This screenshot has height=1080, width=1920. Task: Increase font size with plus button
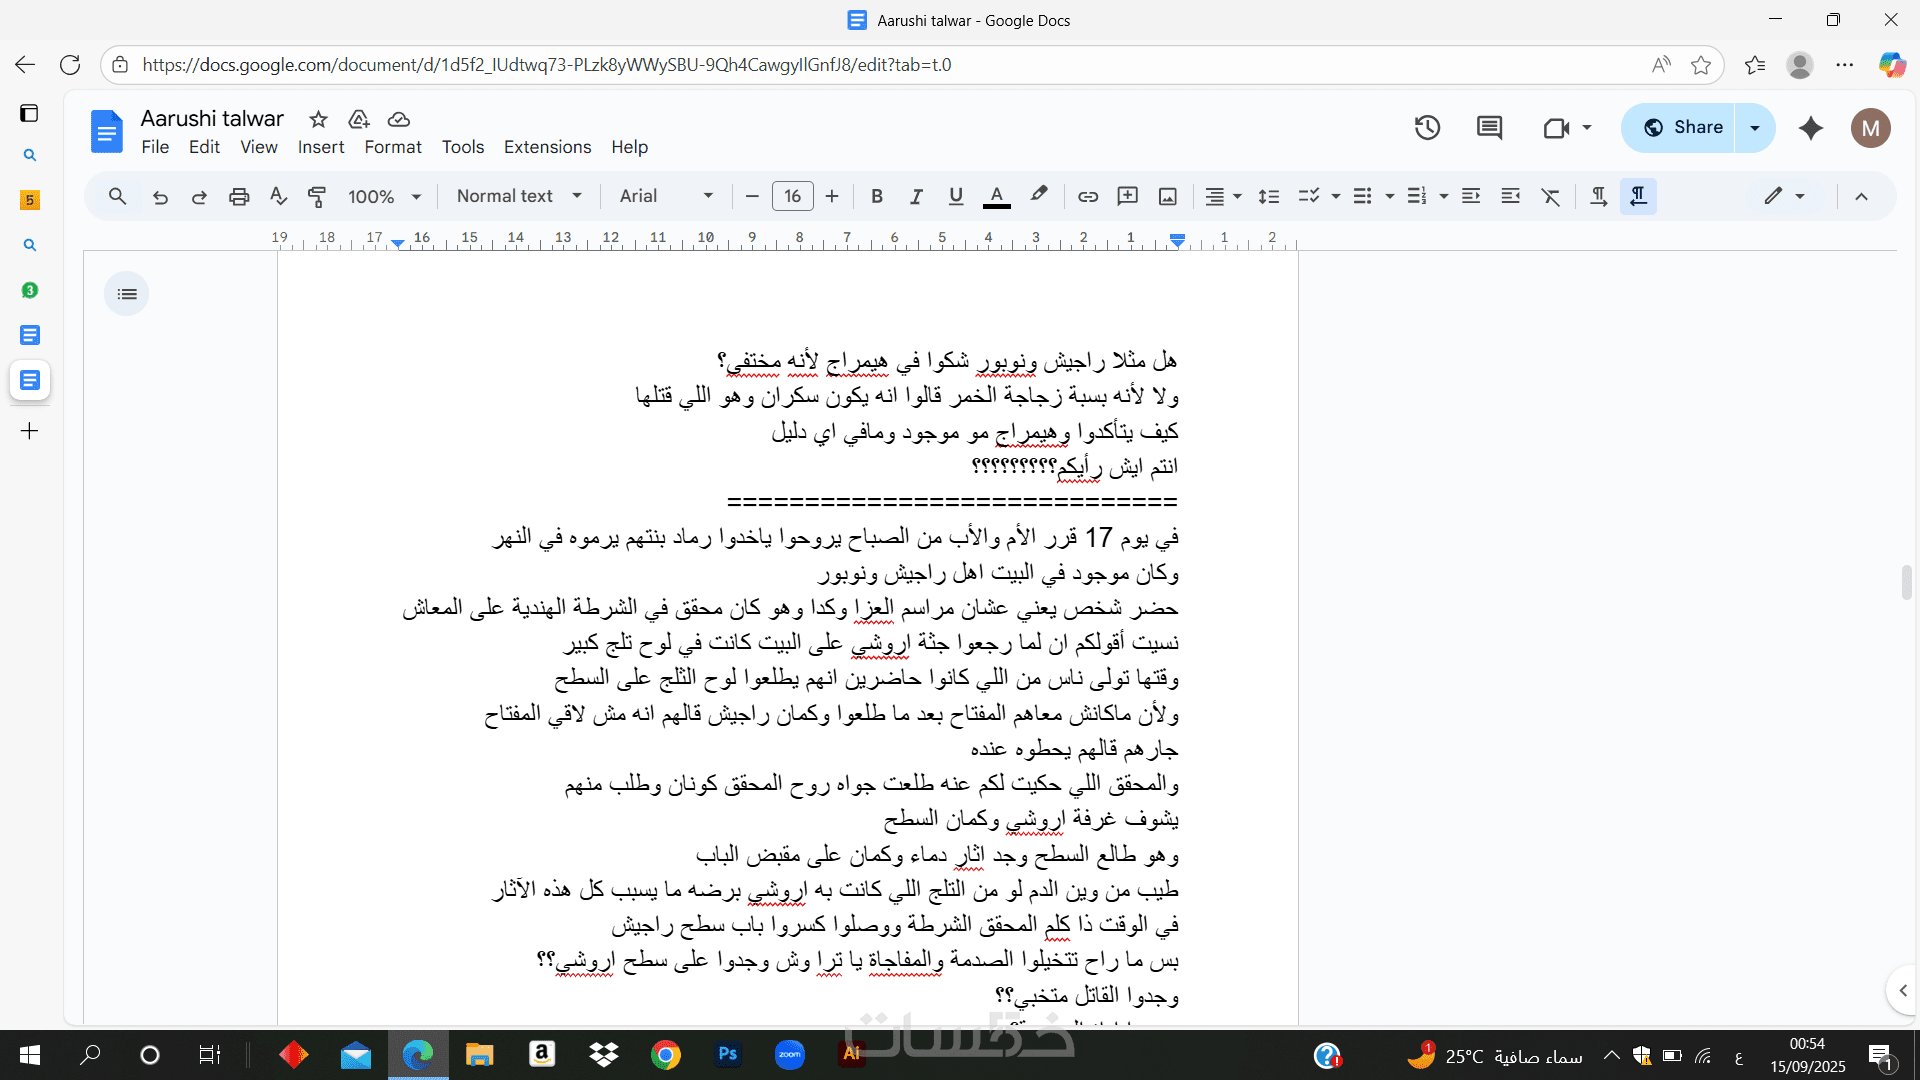[x=832, y=196]
